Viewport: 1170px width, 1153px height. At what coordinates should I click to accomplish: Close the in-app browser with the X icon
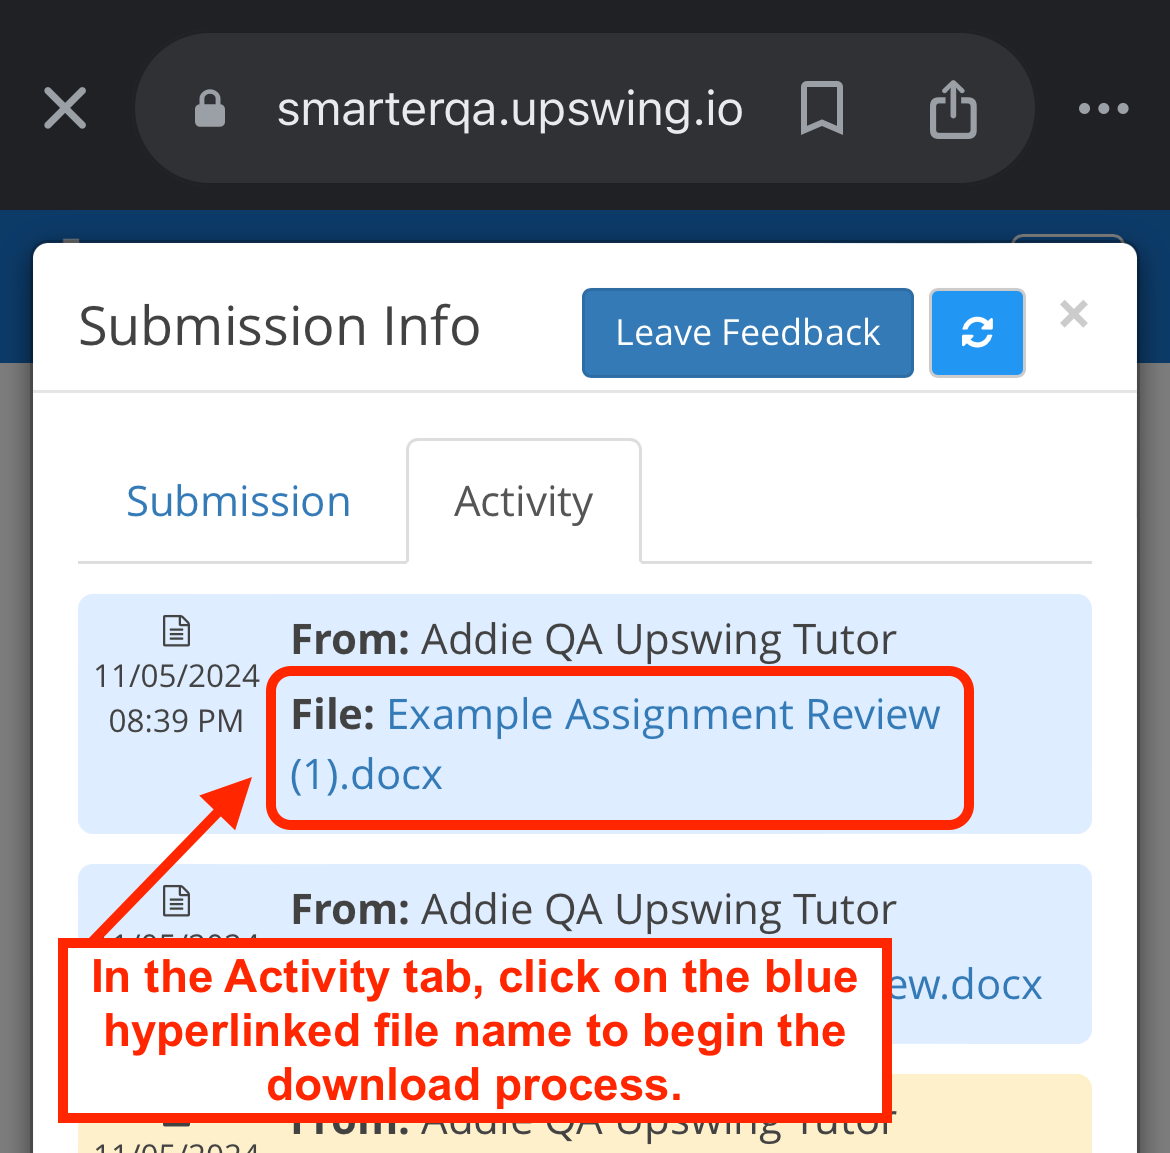pyautogui.click(x=65, y=108)
